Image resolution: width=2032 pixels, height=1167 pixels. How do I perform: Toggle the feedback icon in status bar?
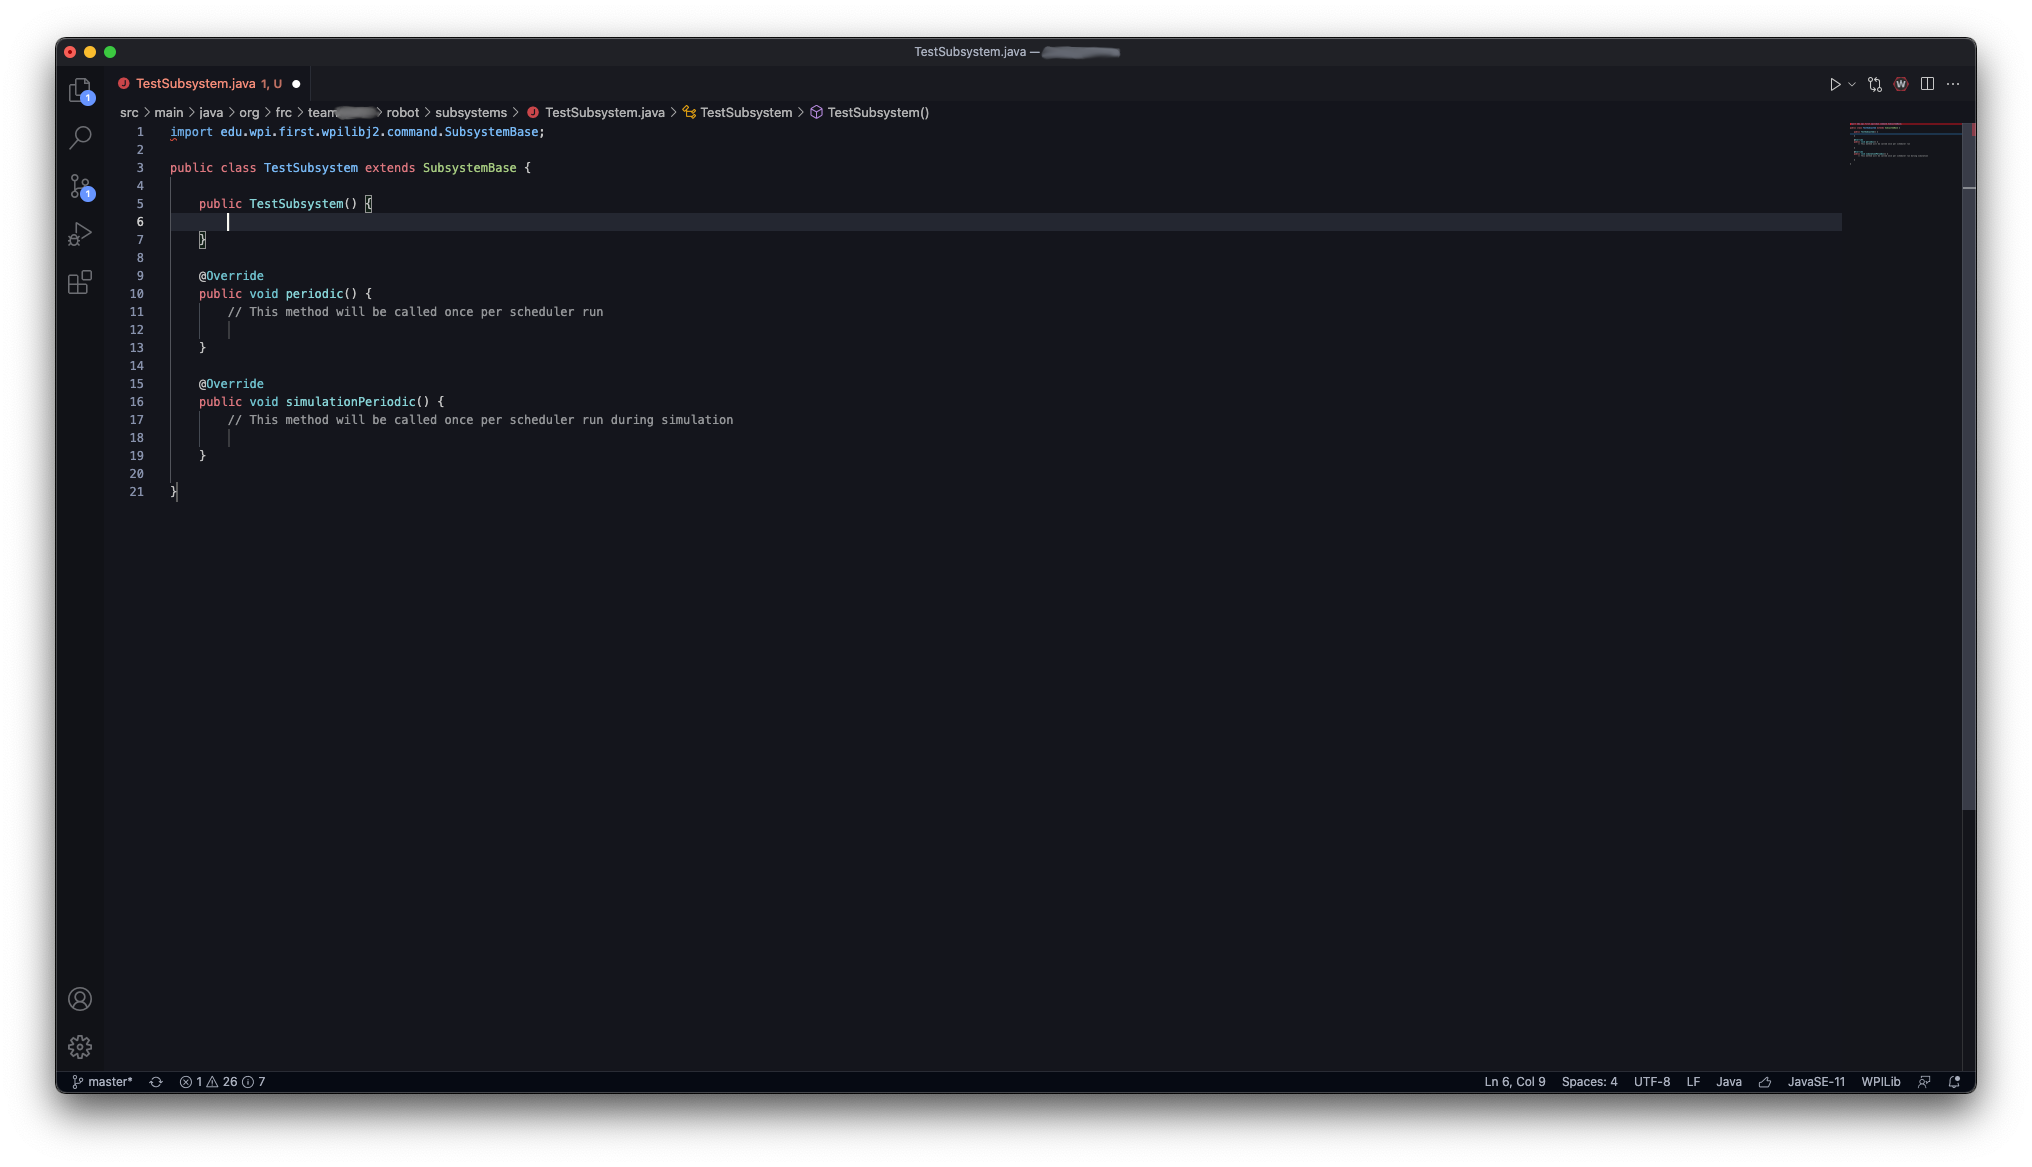[1924, 1082]
